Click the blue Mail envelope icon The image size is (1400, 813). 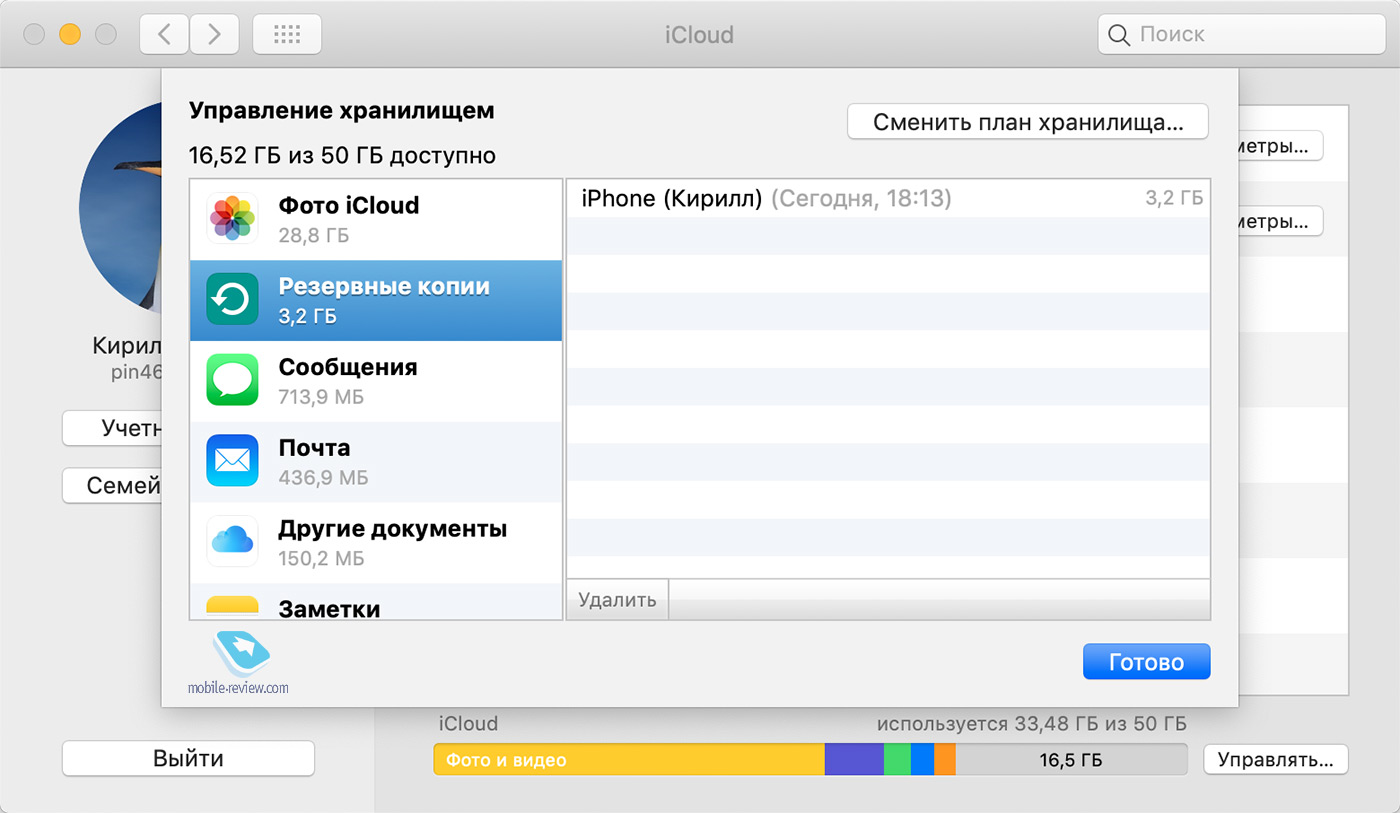(232, 461)
